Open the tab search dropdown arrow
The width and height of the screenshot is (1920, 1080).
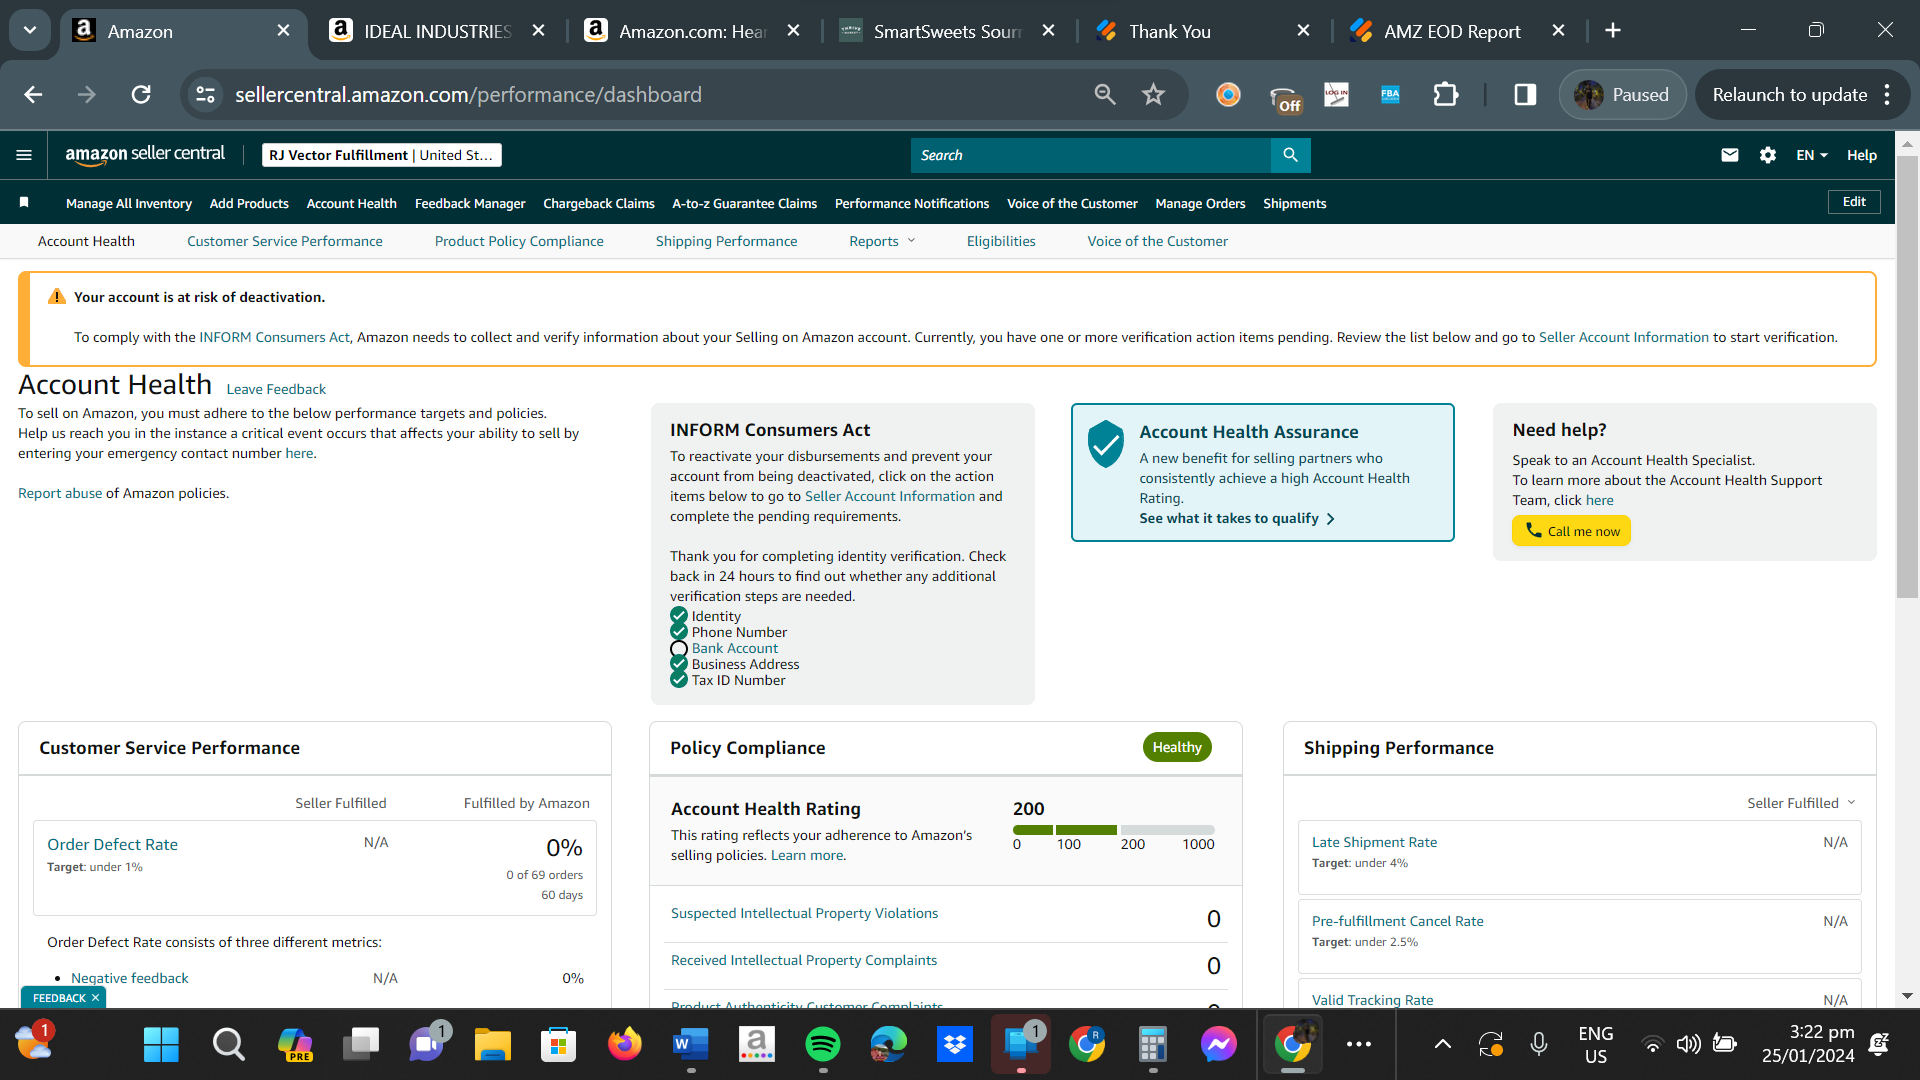[30, 31]
